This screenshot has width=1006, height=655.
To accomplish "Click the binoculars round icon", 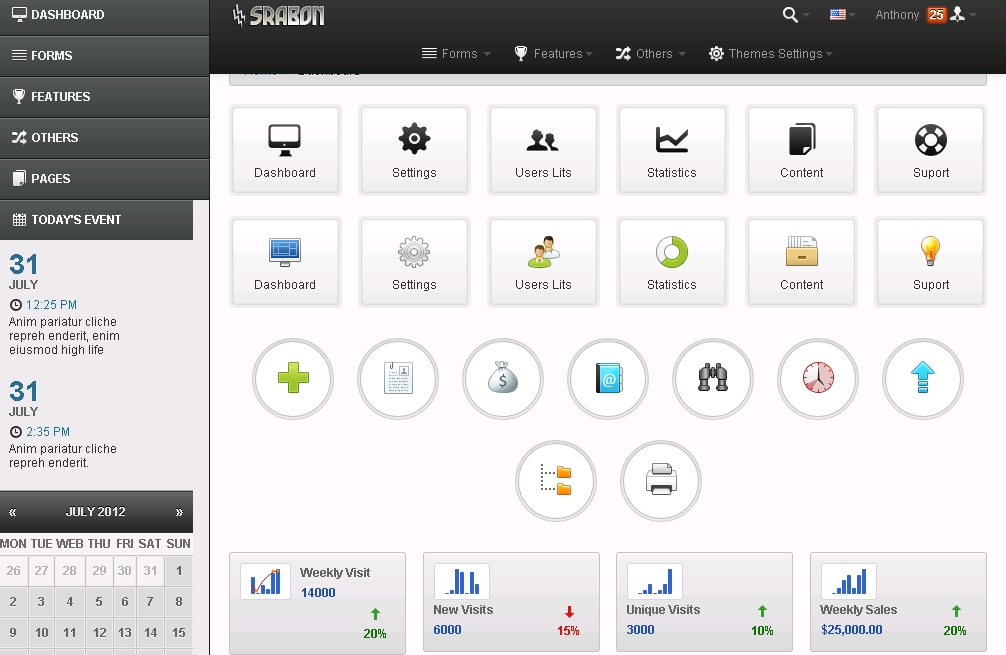I will point(713,379).
